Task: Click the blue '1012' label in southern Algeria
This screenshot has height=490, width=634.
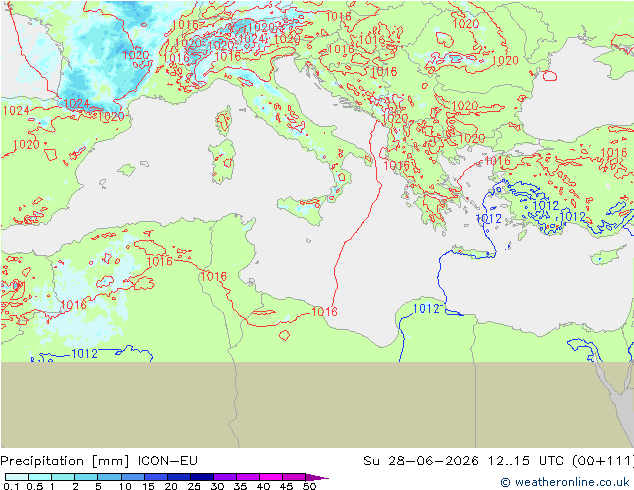Action: tap(85, 354)
